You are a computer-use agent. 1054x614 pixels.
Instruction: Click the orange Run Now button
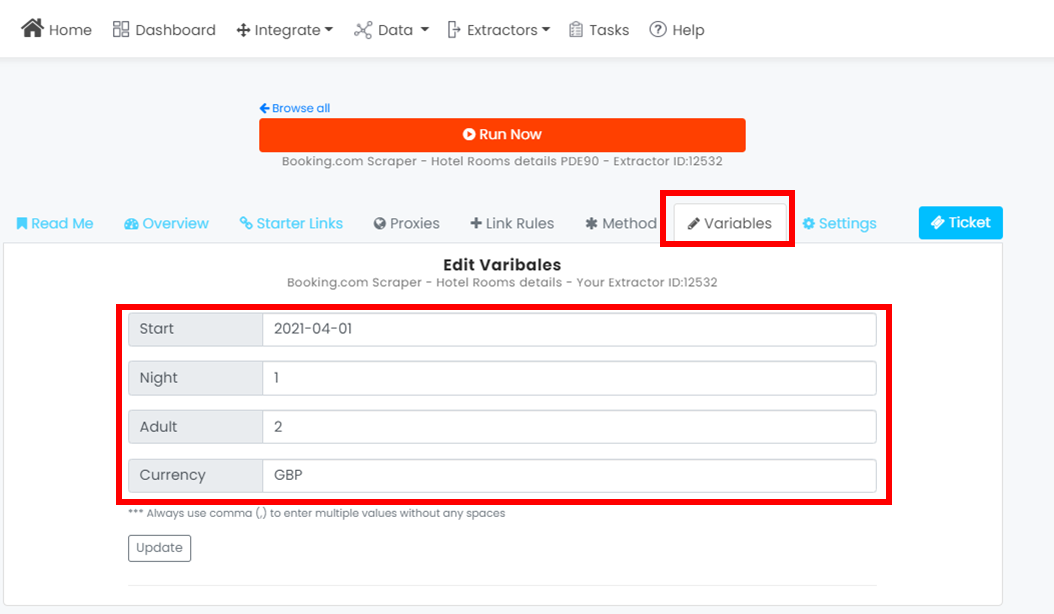point(502,135)
